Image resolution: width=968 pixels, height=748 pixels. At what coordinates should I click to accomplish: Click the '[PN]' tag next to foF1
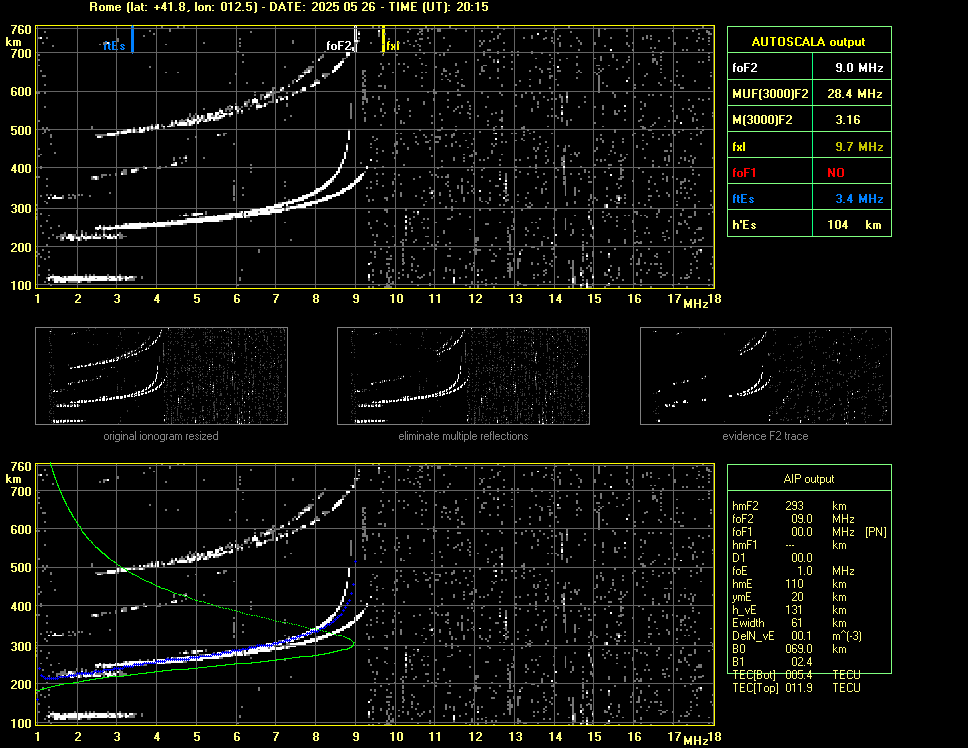[875, 532]
